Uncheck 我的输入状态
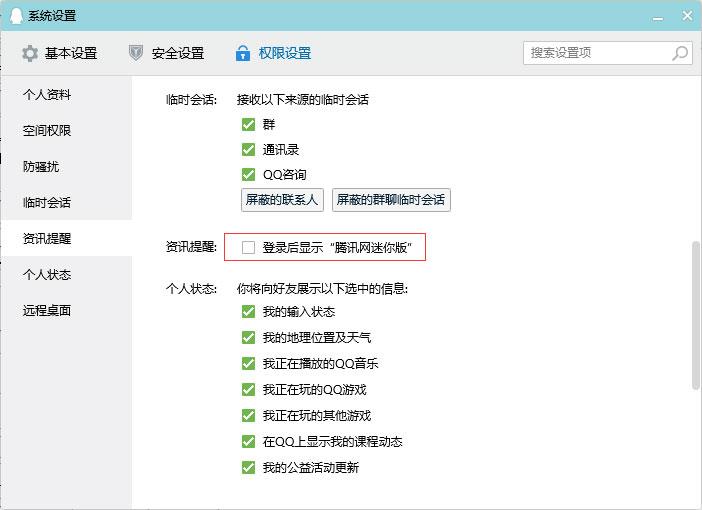 coord(248,312)
